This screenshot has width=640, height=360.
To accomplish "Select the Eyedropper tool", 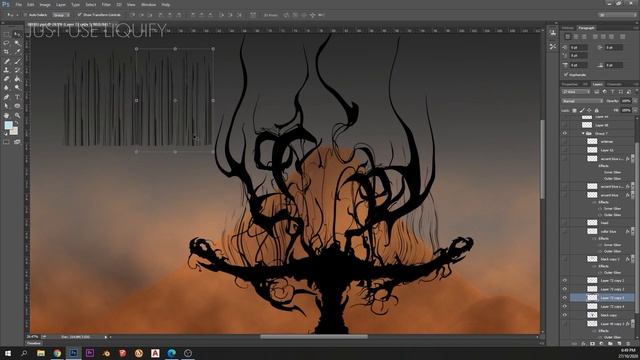I will pyautogui.click(x=17, y=52).
